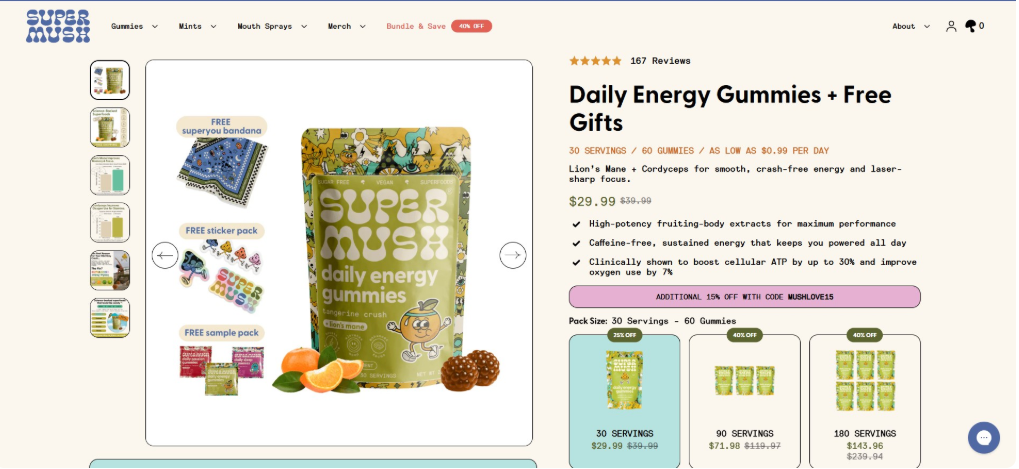This screenshot has height=469, width=1019.
Task: Choose the 180 Servings pack option
Action: [x=865, y=401]
